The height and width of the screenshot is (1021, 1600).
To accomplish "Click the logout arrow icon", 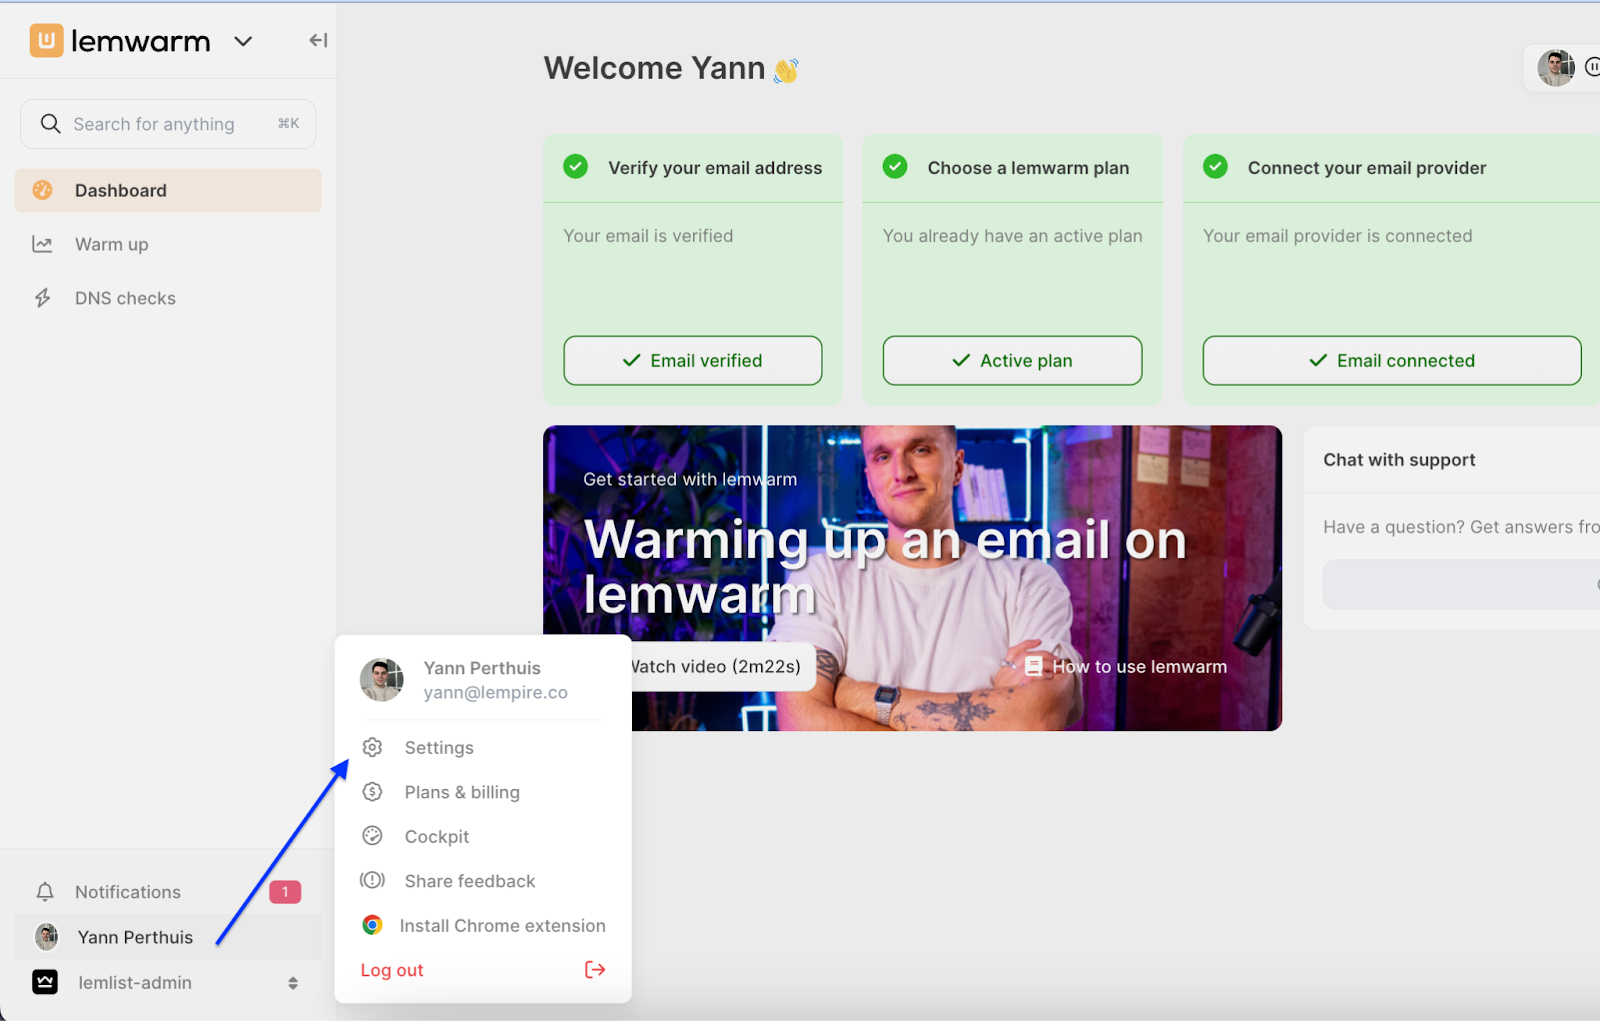I will click(x=595, y=969).
